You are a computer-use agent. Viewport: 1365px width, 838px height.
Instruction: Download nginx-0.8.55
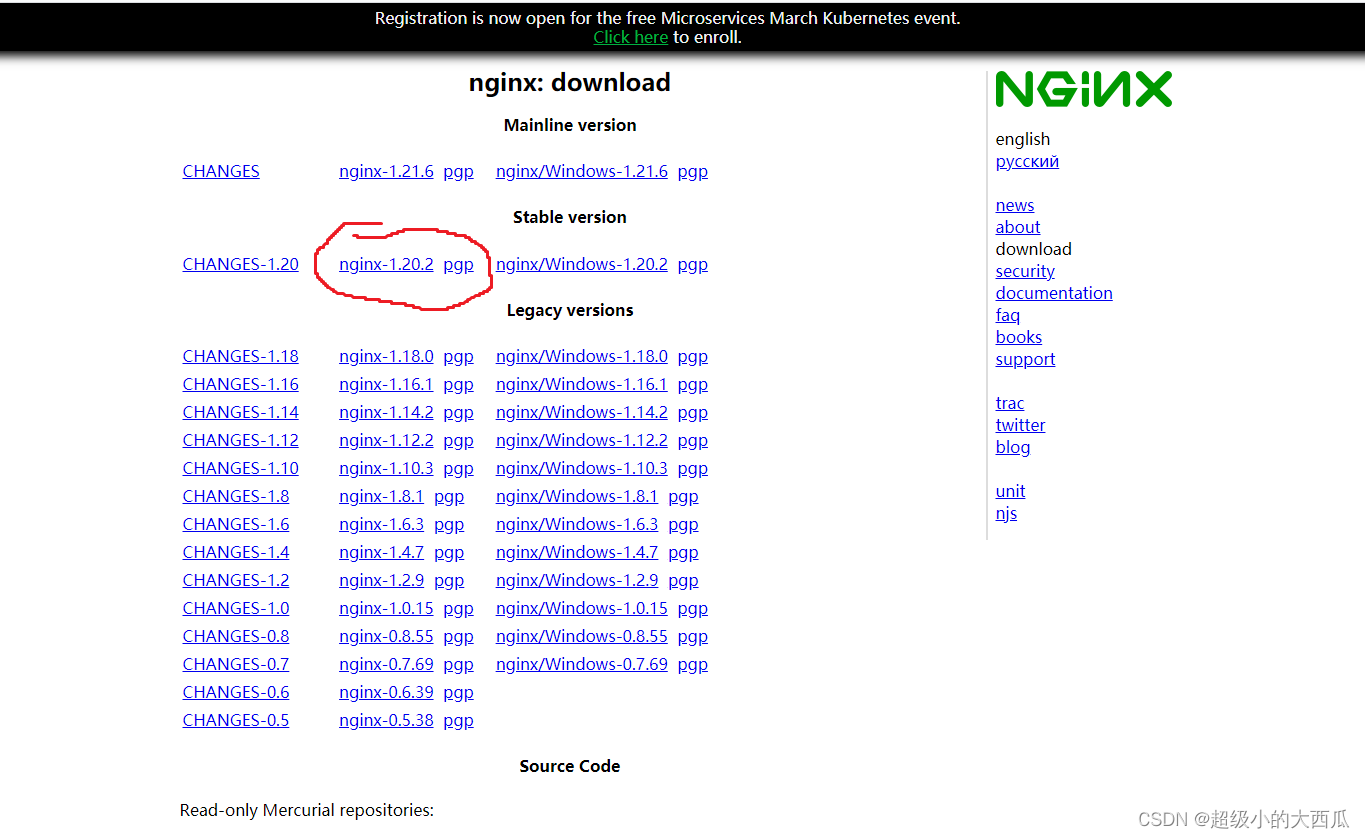click(386, 636)
